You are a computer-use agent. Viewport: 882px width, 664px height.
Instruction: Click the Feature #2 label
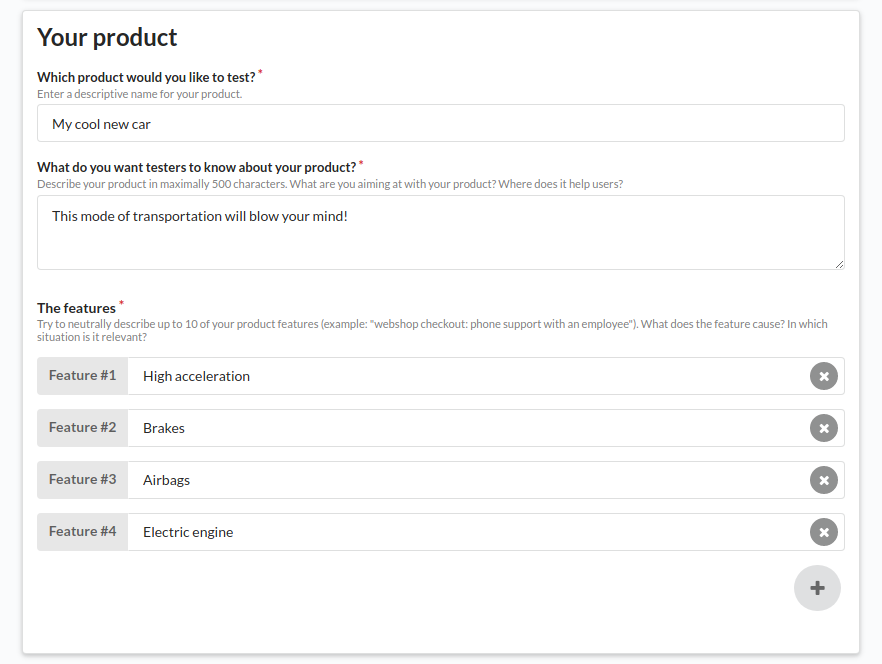(x=83, y=428)
